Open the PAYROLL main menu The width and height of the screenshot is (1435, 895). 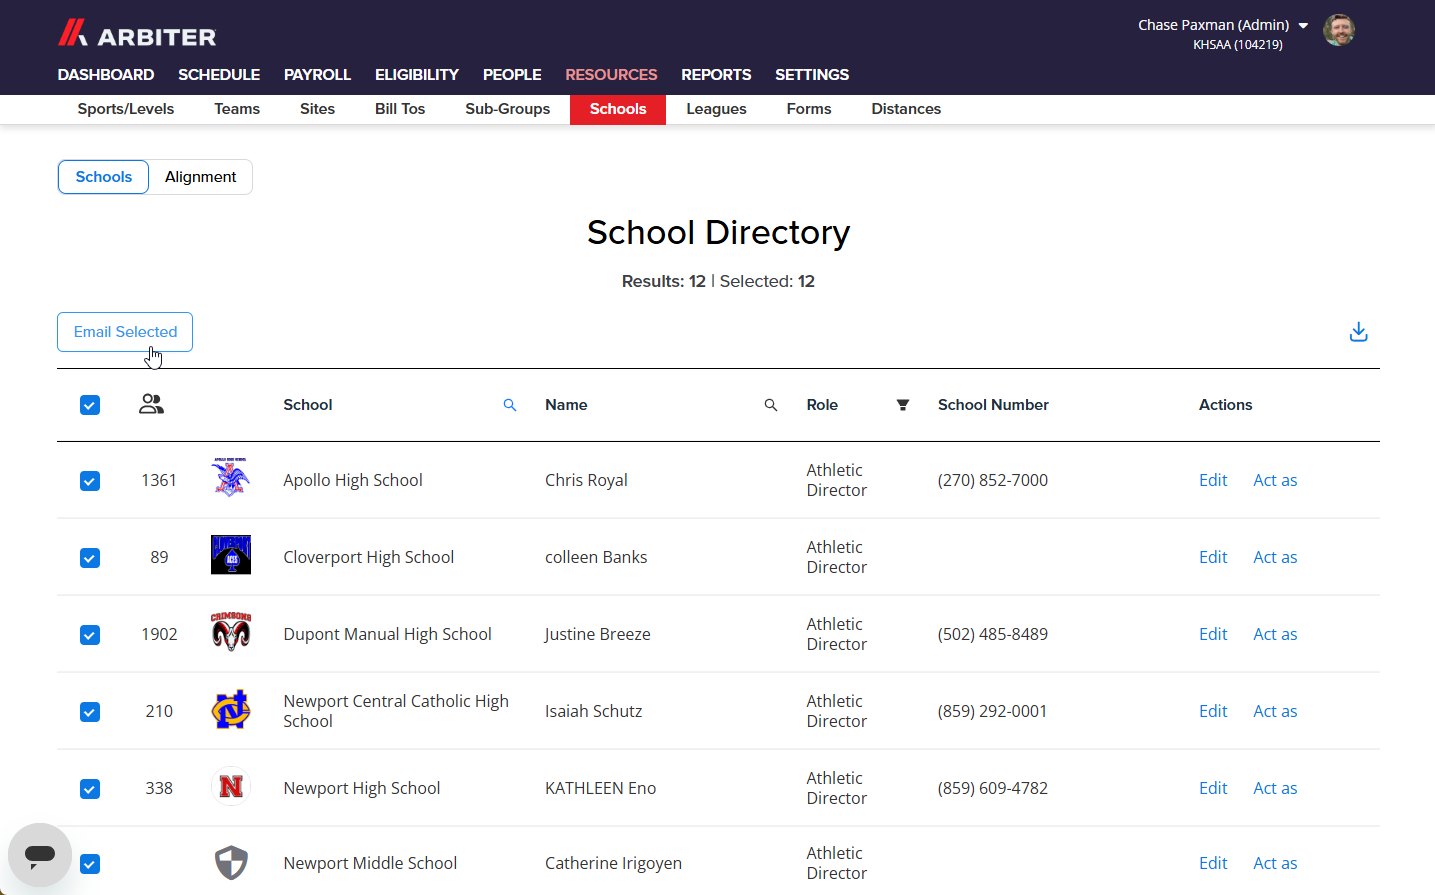click(x=317, y=75)
